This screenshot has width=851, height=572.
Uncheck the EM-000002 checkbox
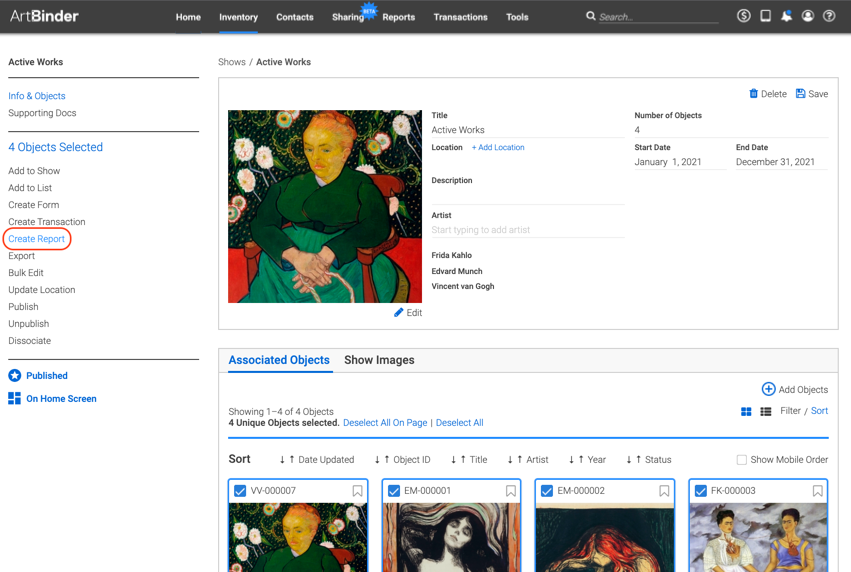point(547,491)
